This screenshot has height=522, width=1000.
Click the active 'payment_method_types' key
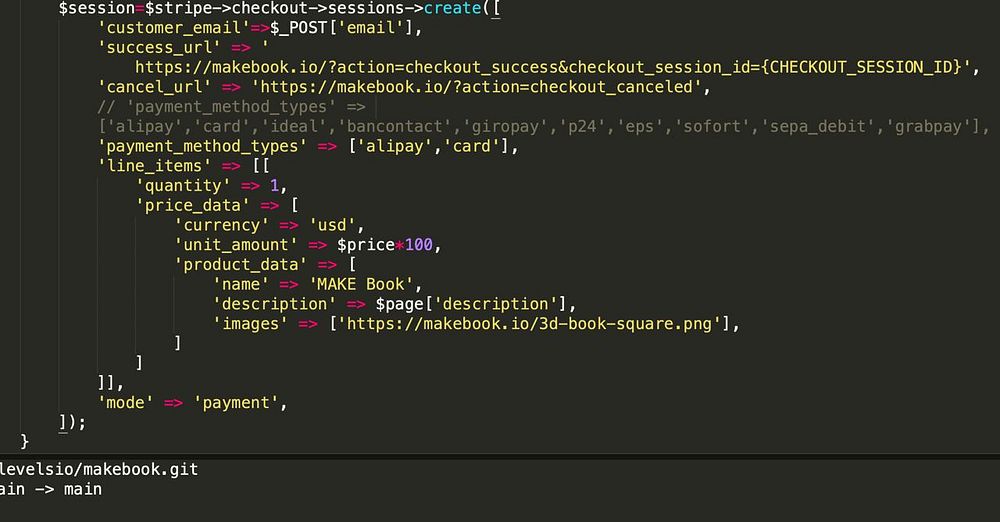click(x=202, y=146)
